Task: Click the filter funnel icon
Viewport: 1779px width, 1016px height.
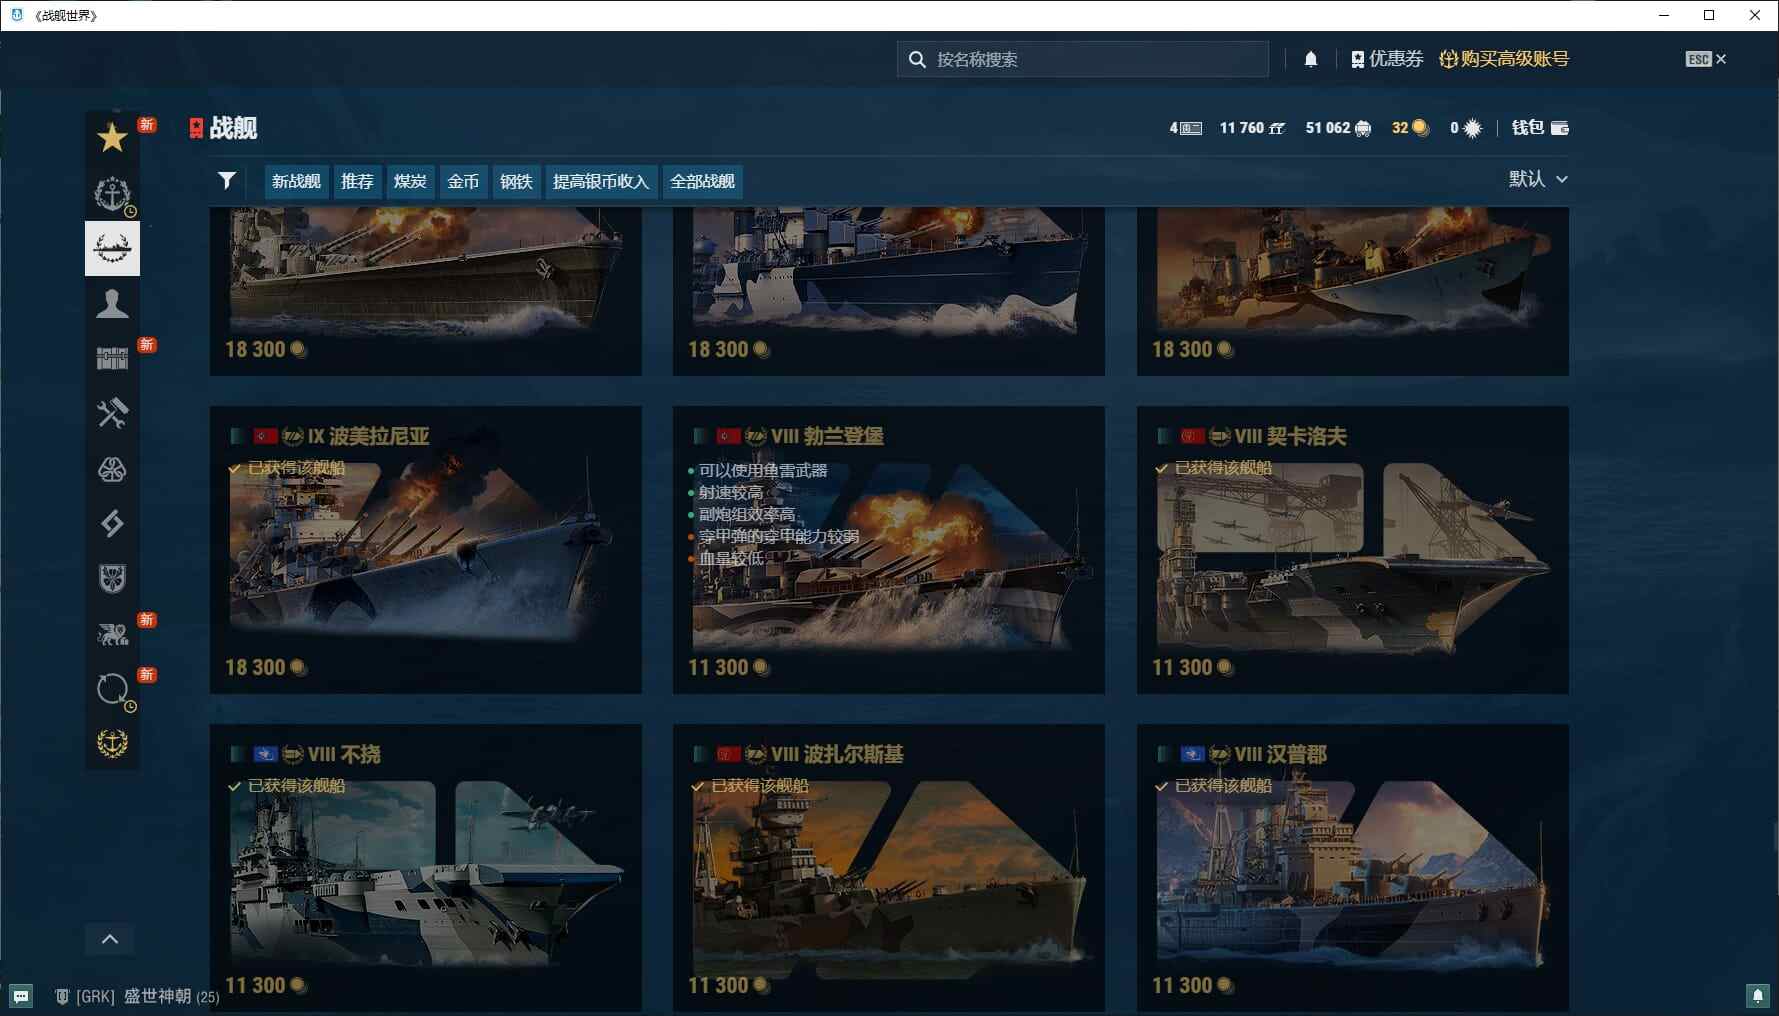Action: click(x=227, y=180)
